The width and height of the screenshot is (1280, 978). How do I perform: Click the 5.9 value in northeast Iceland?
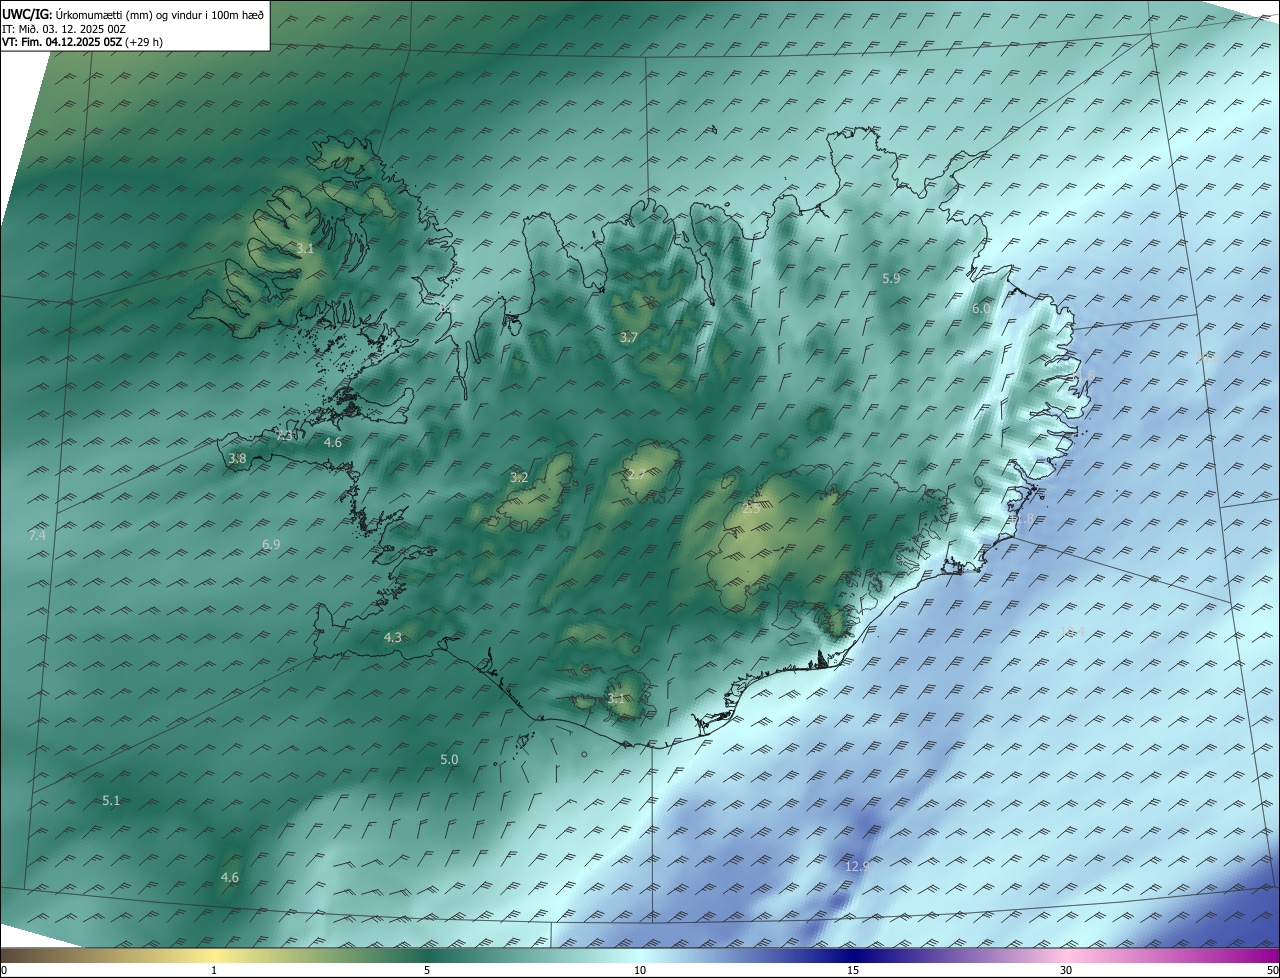click(x=891, y=279)
